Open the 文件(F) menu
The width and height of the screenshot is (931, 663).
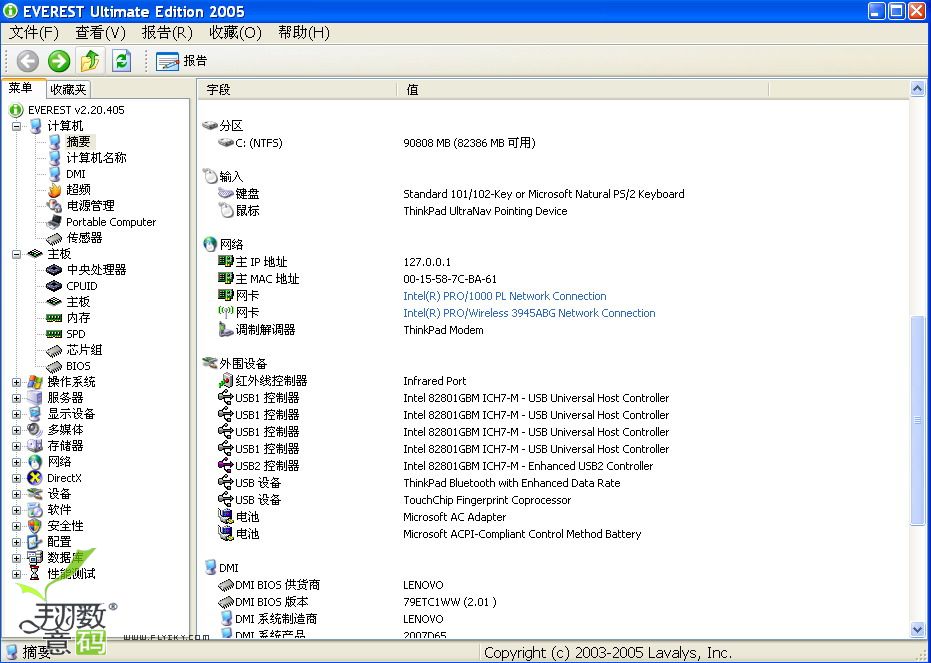(x=34, y=32)
